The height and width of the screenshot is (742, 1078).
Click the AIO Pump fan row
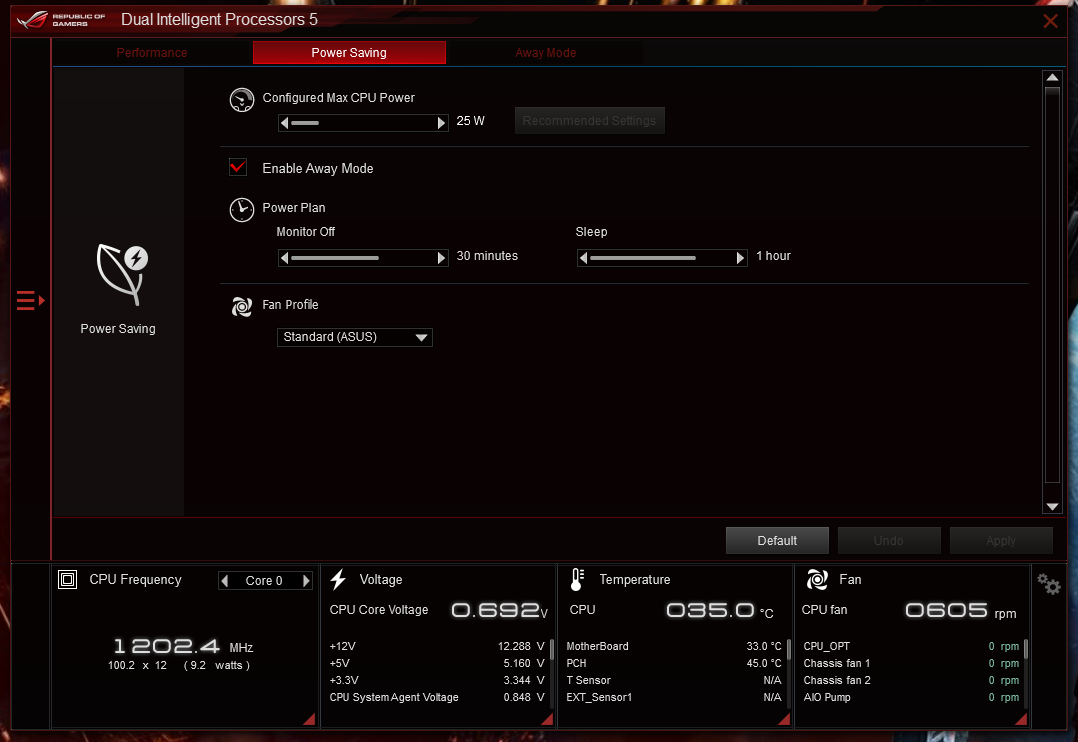click(911, 697)
